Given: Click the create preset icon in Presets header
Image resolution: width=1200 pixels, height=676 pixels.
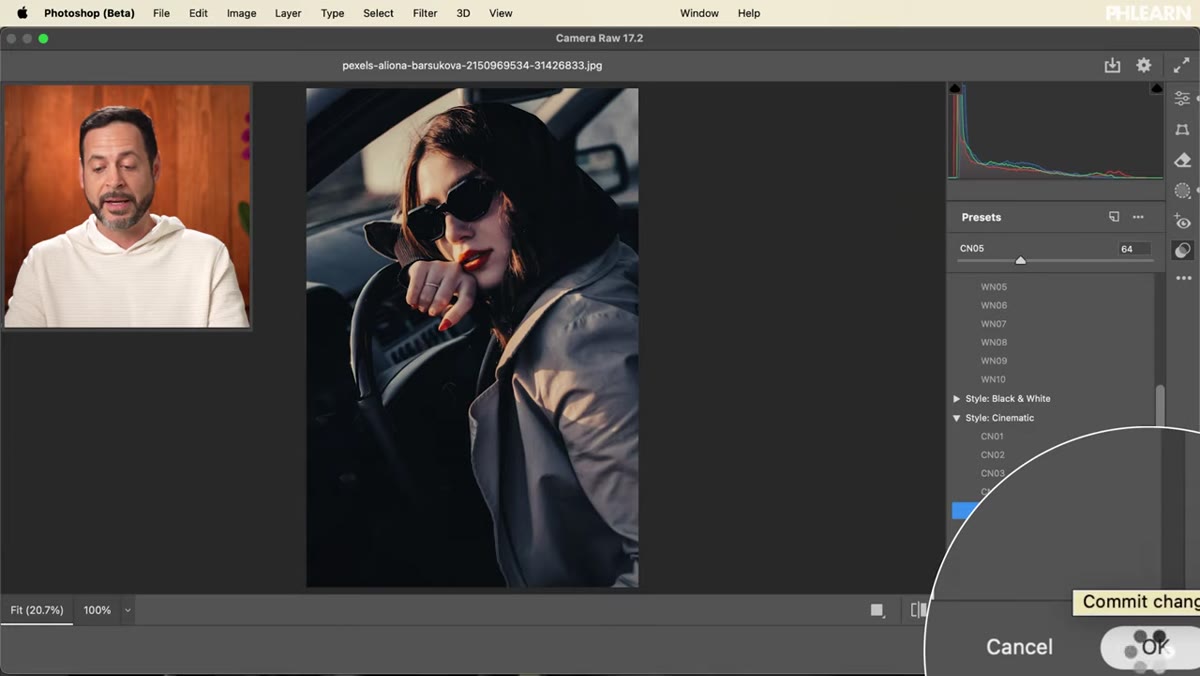Looking at the screenshot, I should click(x=1114, y=217).
